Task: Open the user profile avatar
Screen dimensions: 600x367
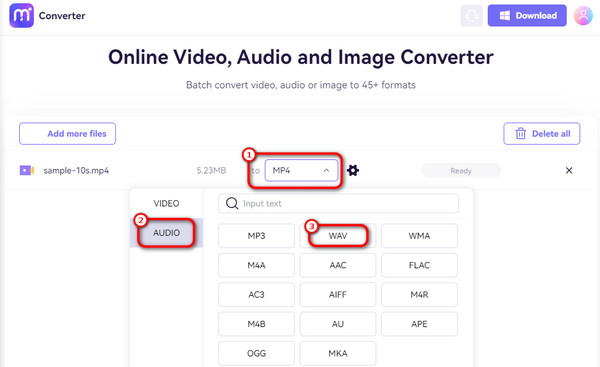Action: [583, 16]
